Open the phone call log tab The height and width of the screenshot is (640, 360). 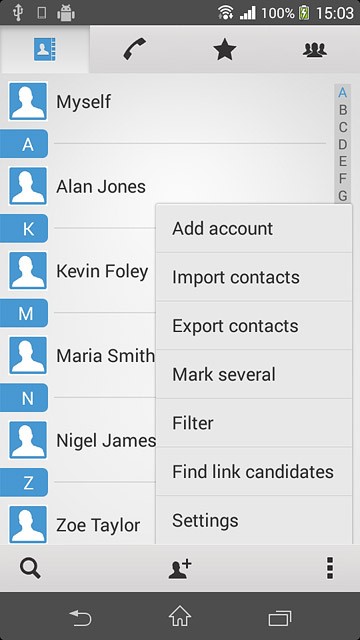click(x=135, y=49)
